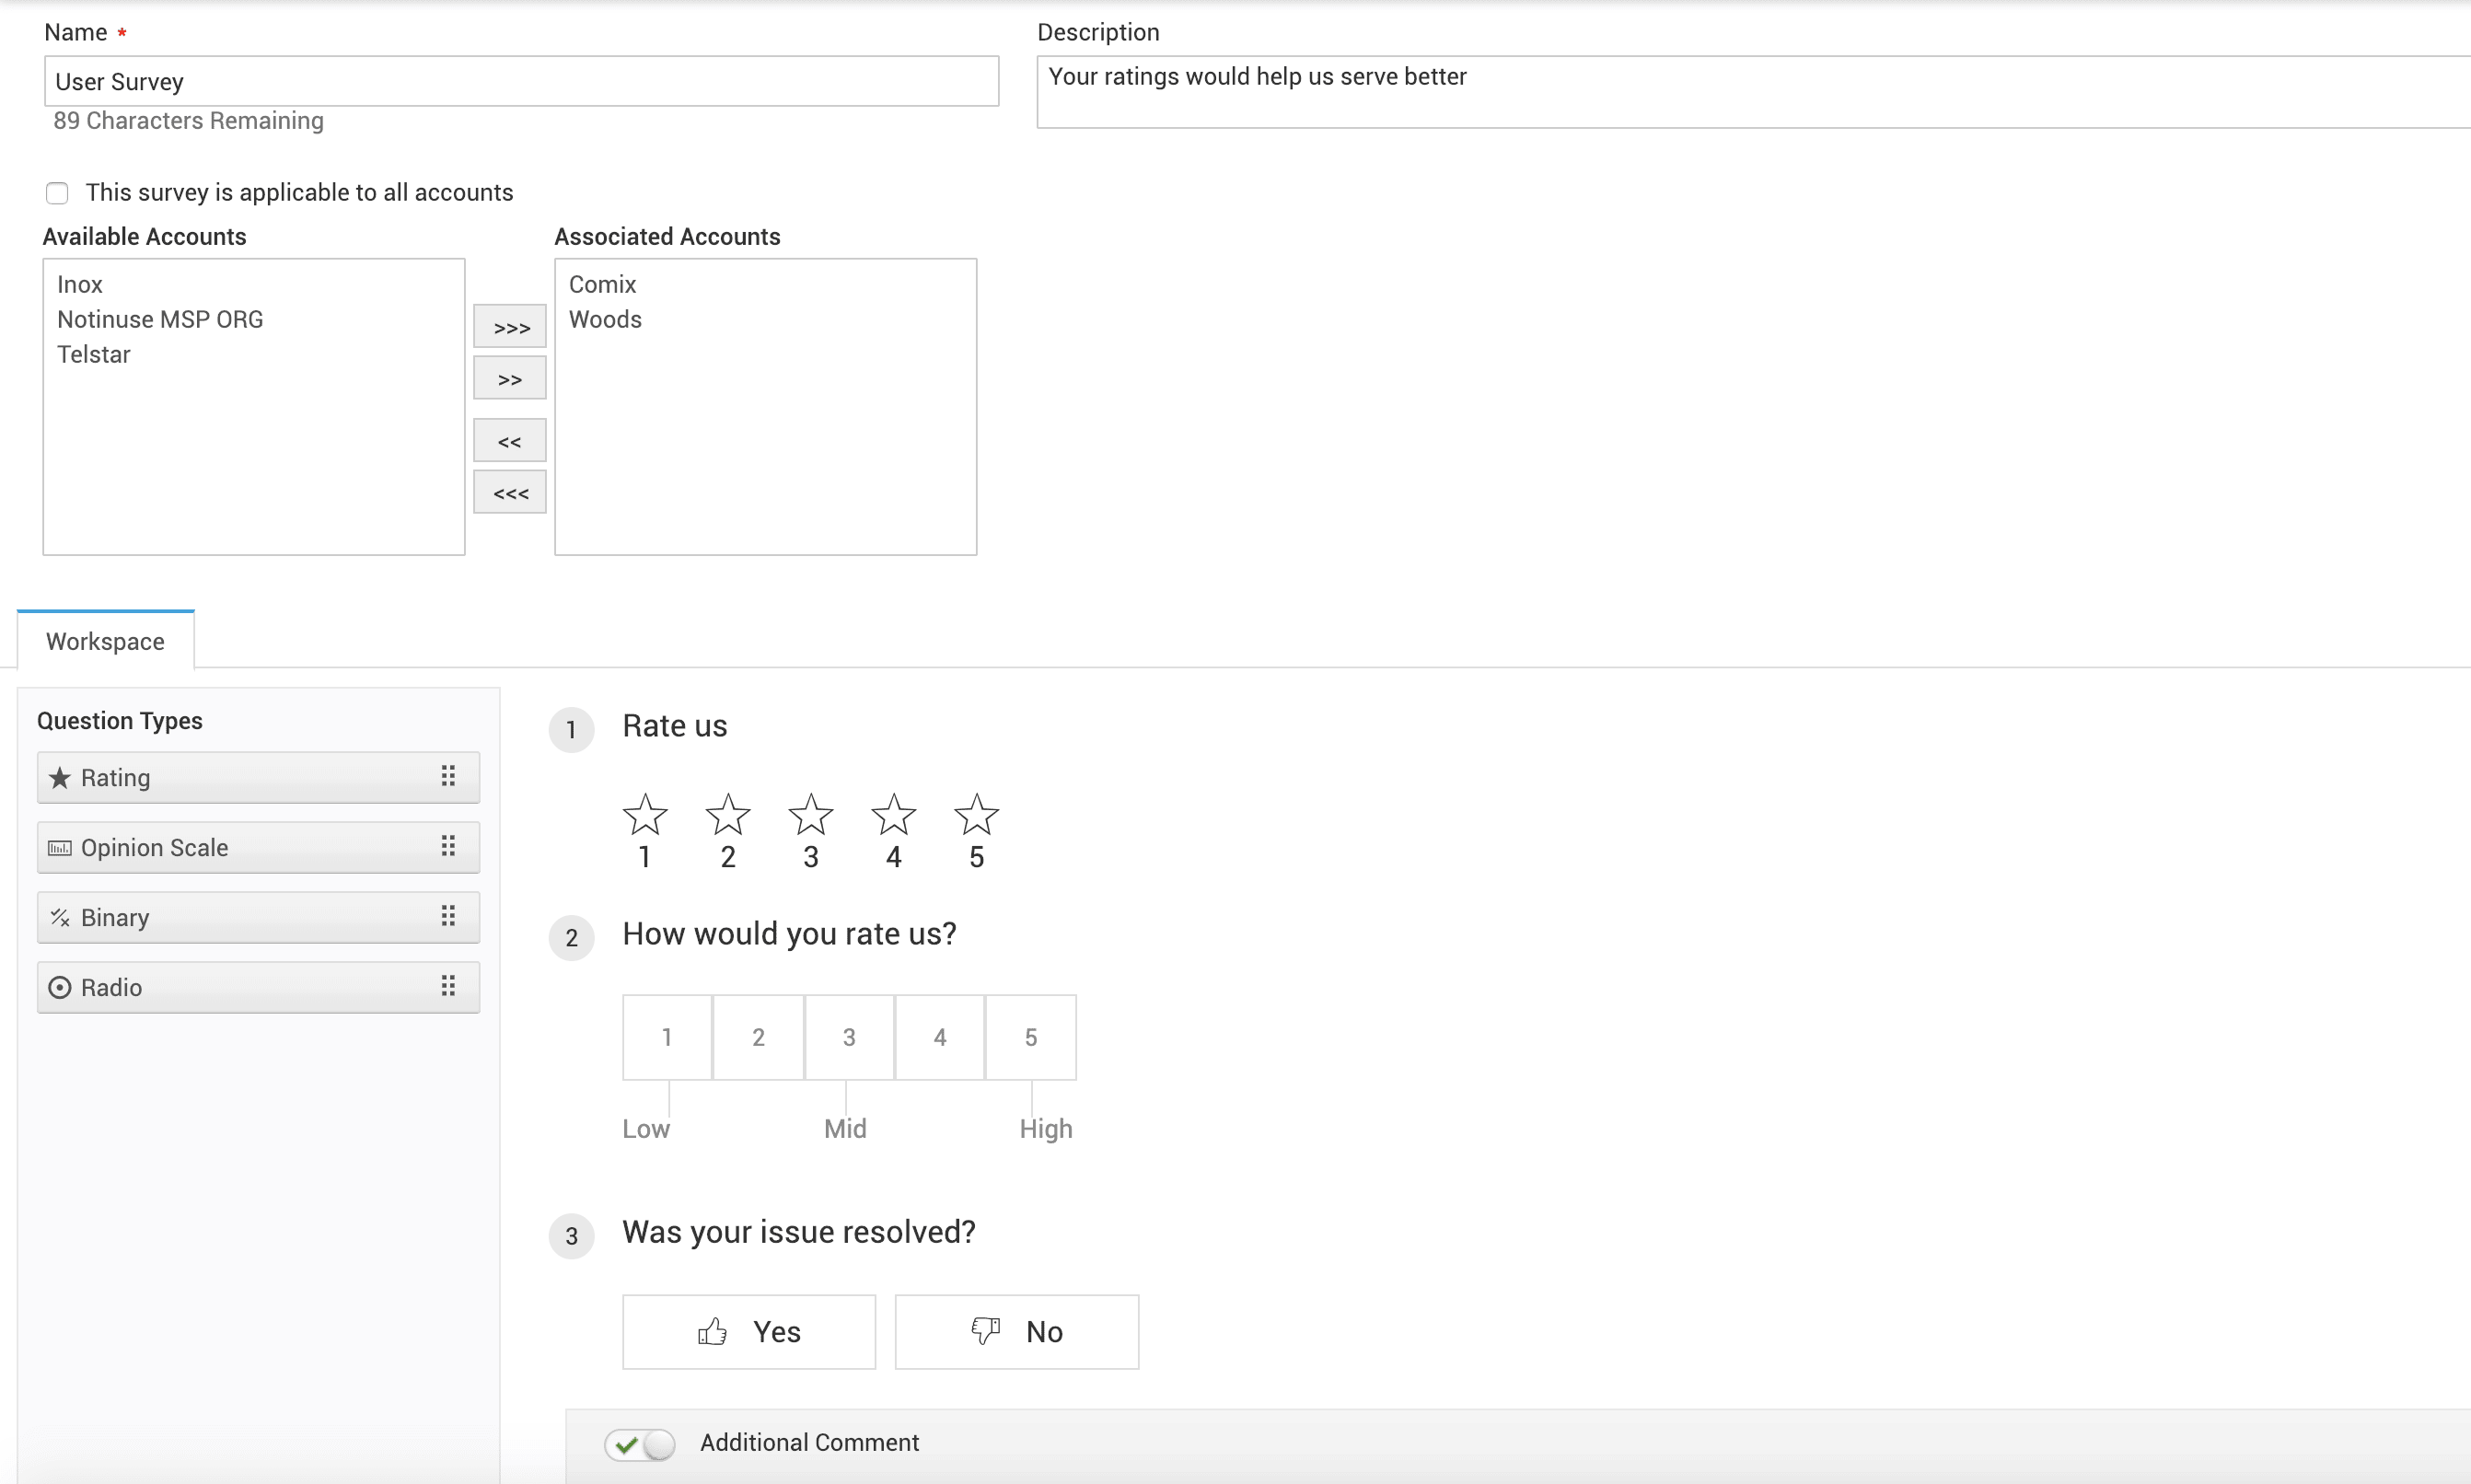Click thumbs-up Yes answer button
This screenshot has width=2471, height=1484.
click(749, 1332)
